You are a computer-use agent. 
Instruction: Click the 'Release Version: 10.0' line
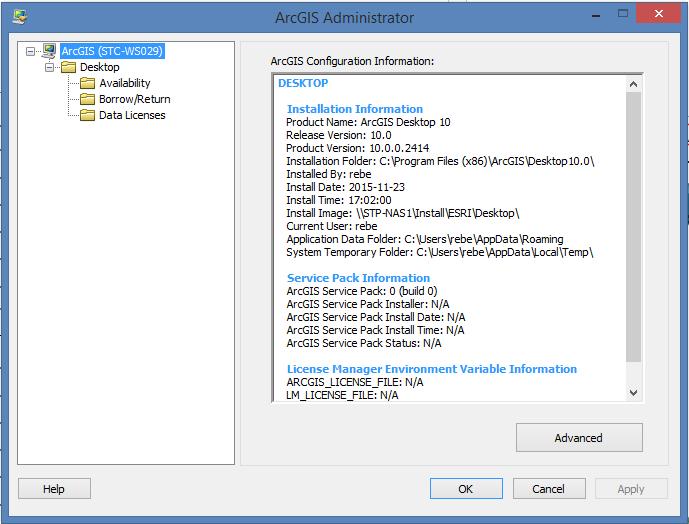coord(339,135)
